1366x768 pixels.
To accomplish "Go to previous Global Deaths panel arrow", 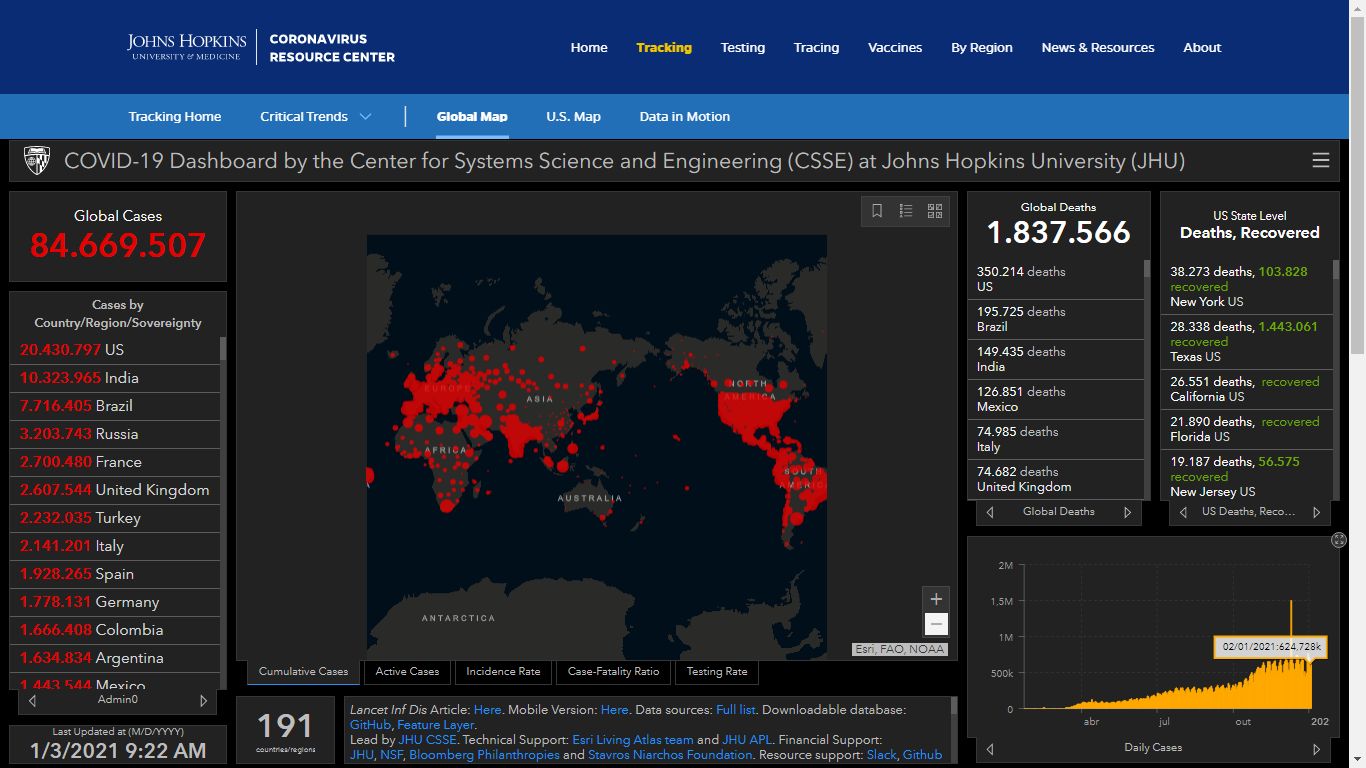I will pyautogui.click(x=990, y=512).
